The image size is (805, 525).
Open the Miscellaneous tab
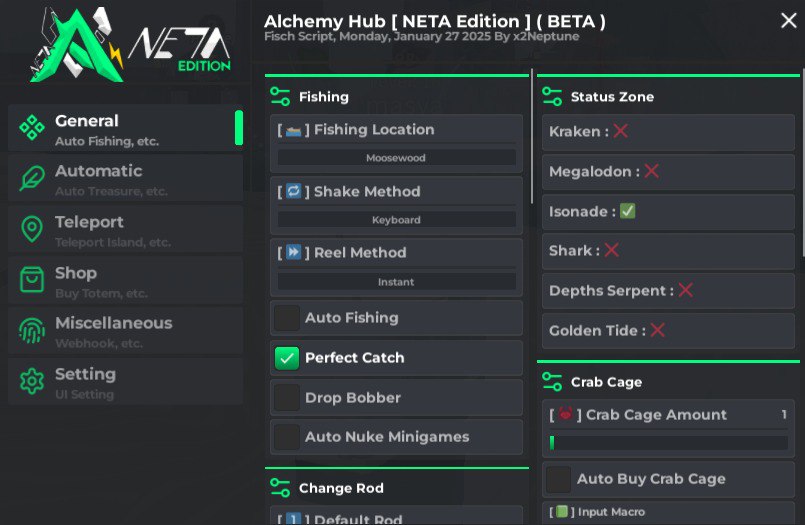(125, 330)
